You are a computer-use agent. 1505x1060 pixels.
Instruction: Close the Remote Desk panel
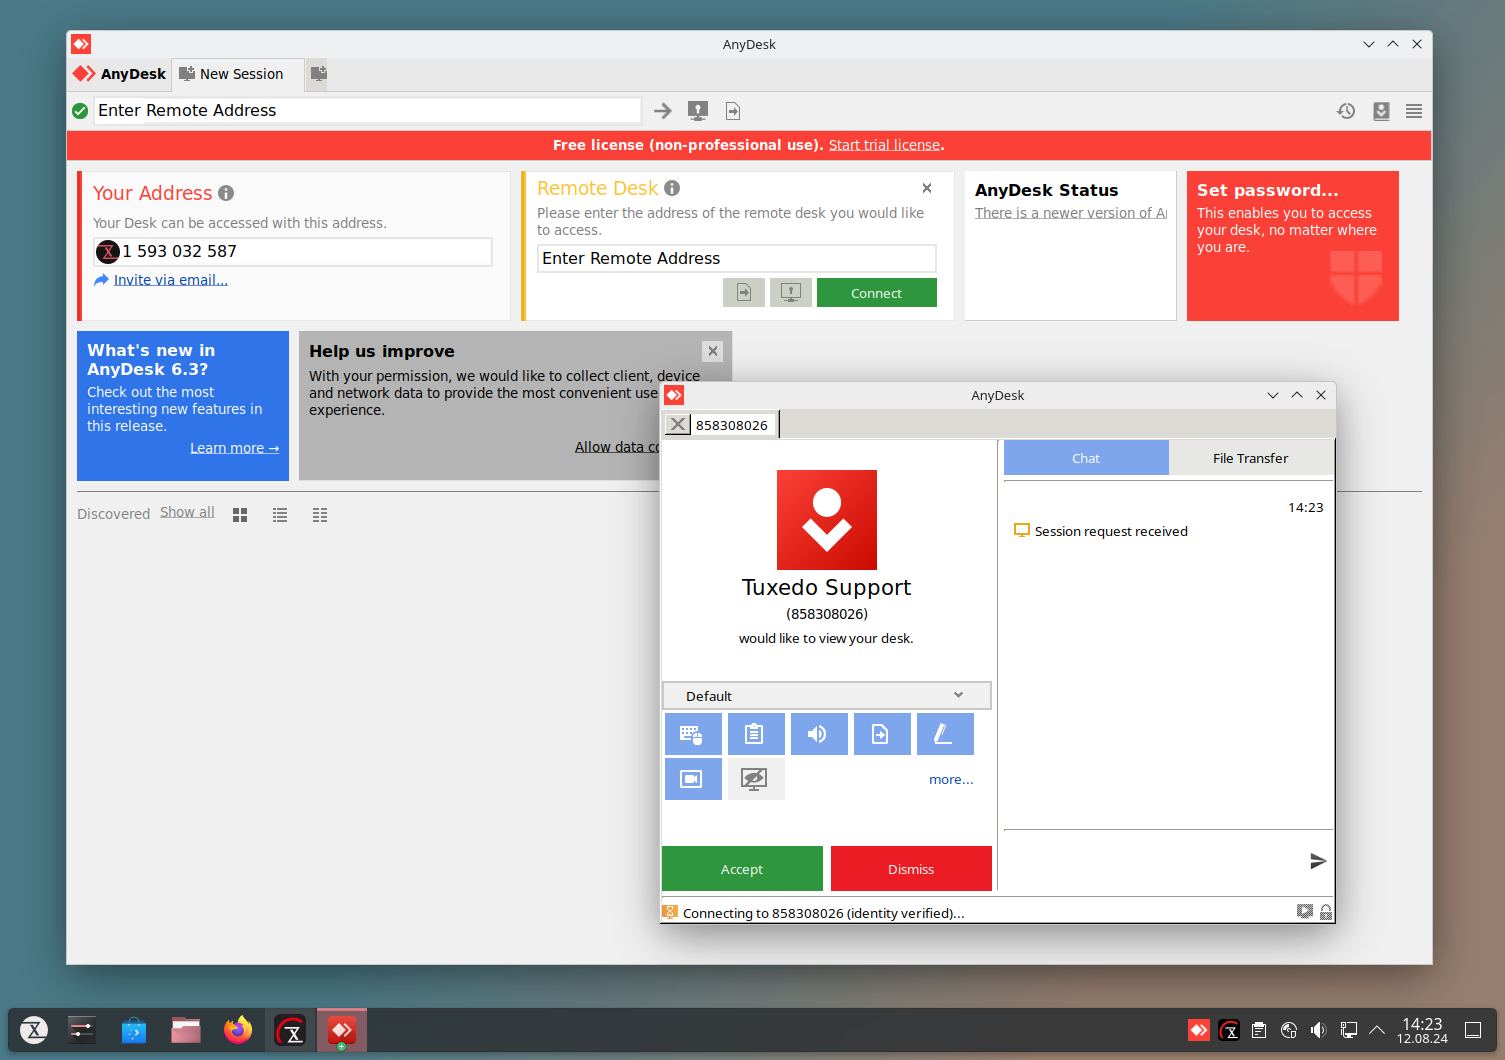point(927,188)
